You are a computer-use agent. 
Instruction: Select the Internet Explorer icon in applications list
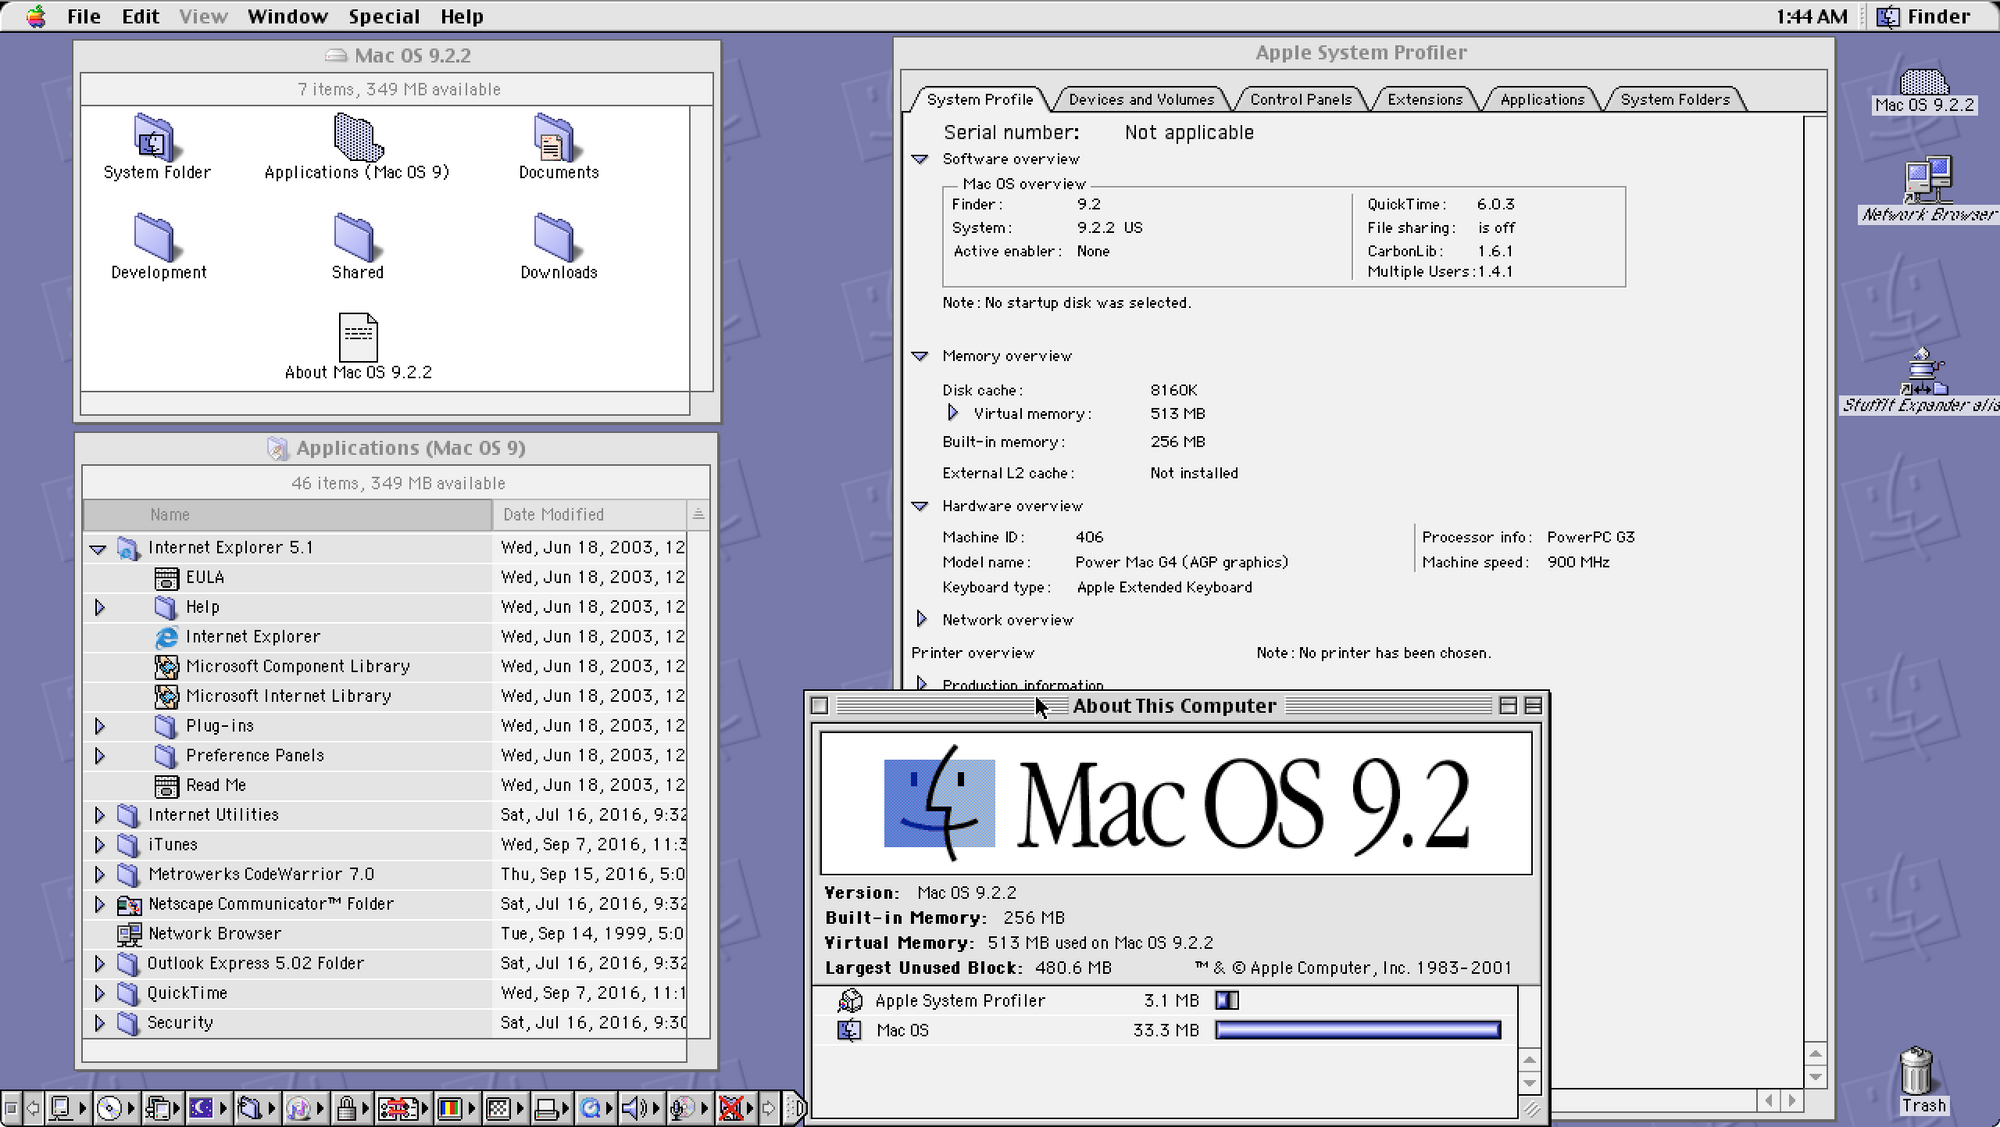click(x=165, y=635)
